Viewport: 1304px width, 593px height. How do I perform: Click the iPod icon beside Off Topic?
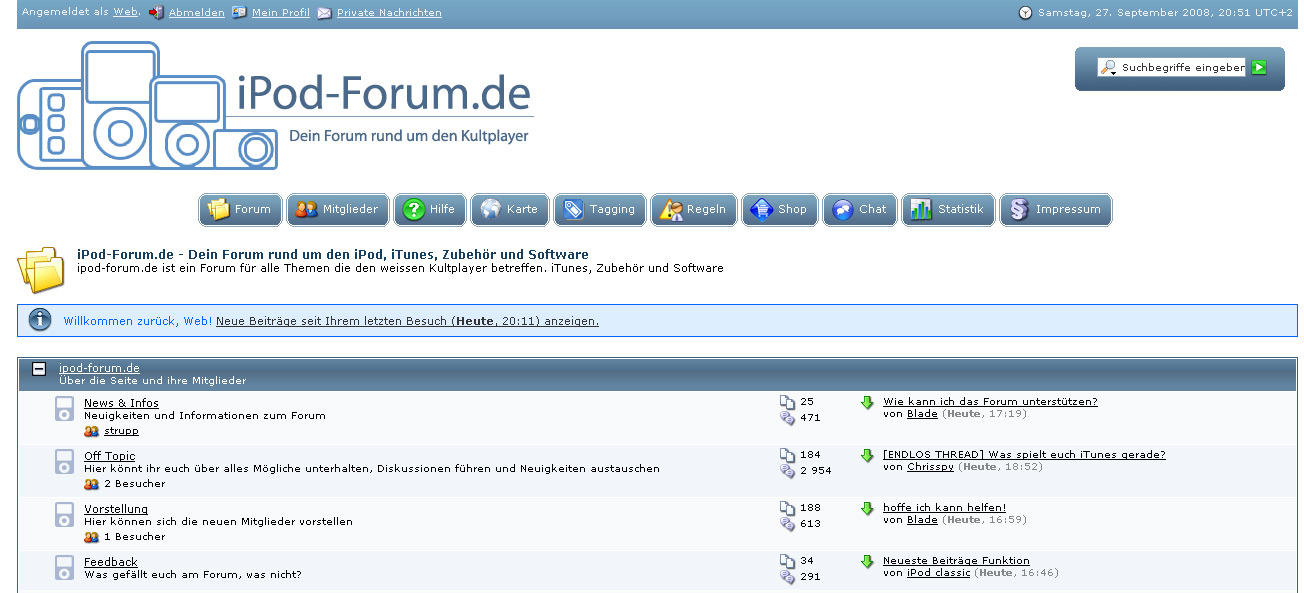[x=64, y=461]
